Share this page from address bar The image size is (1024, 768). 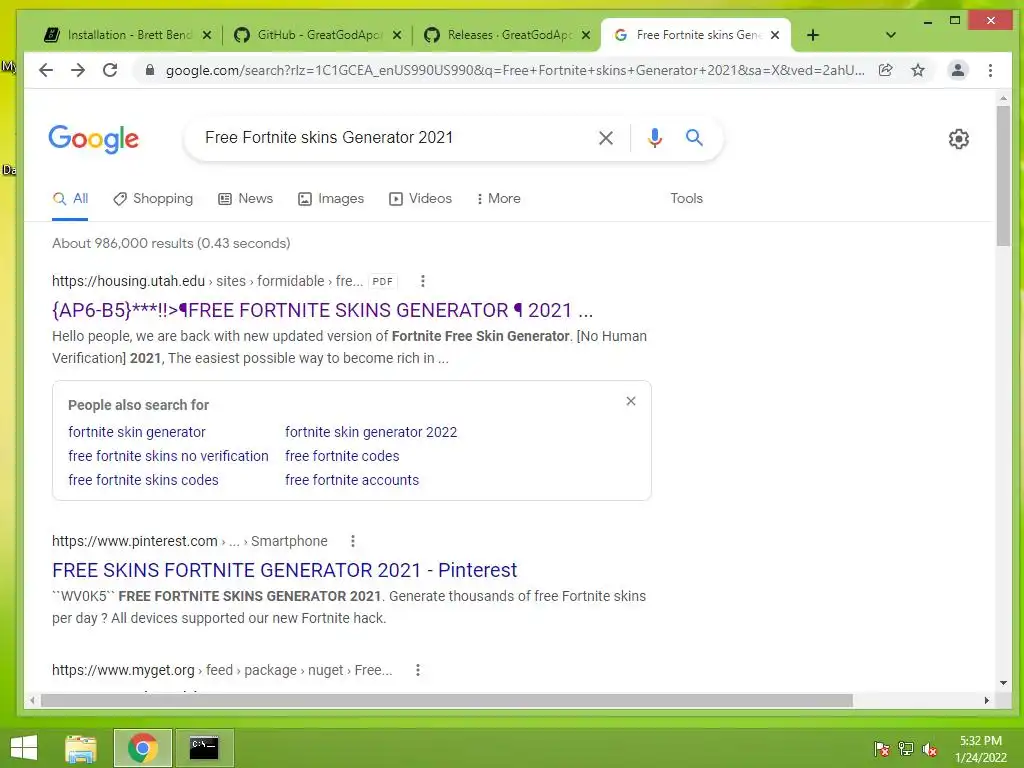tap(886, 70)
